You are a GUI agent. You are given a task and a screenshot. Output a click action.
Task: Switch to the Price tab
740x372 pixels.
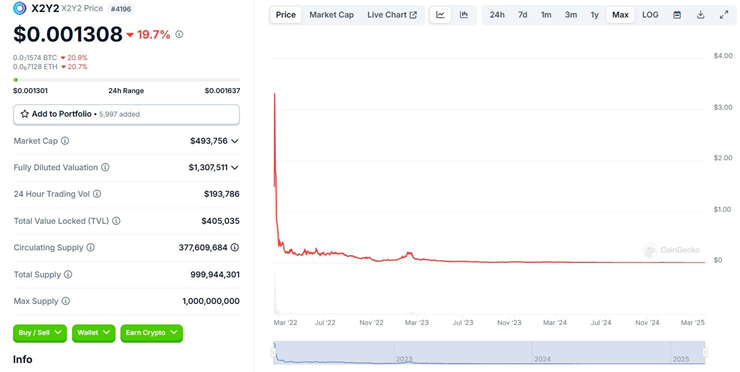(x=286, y=15)
